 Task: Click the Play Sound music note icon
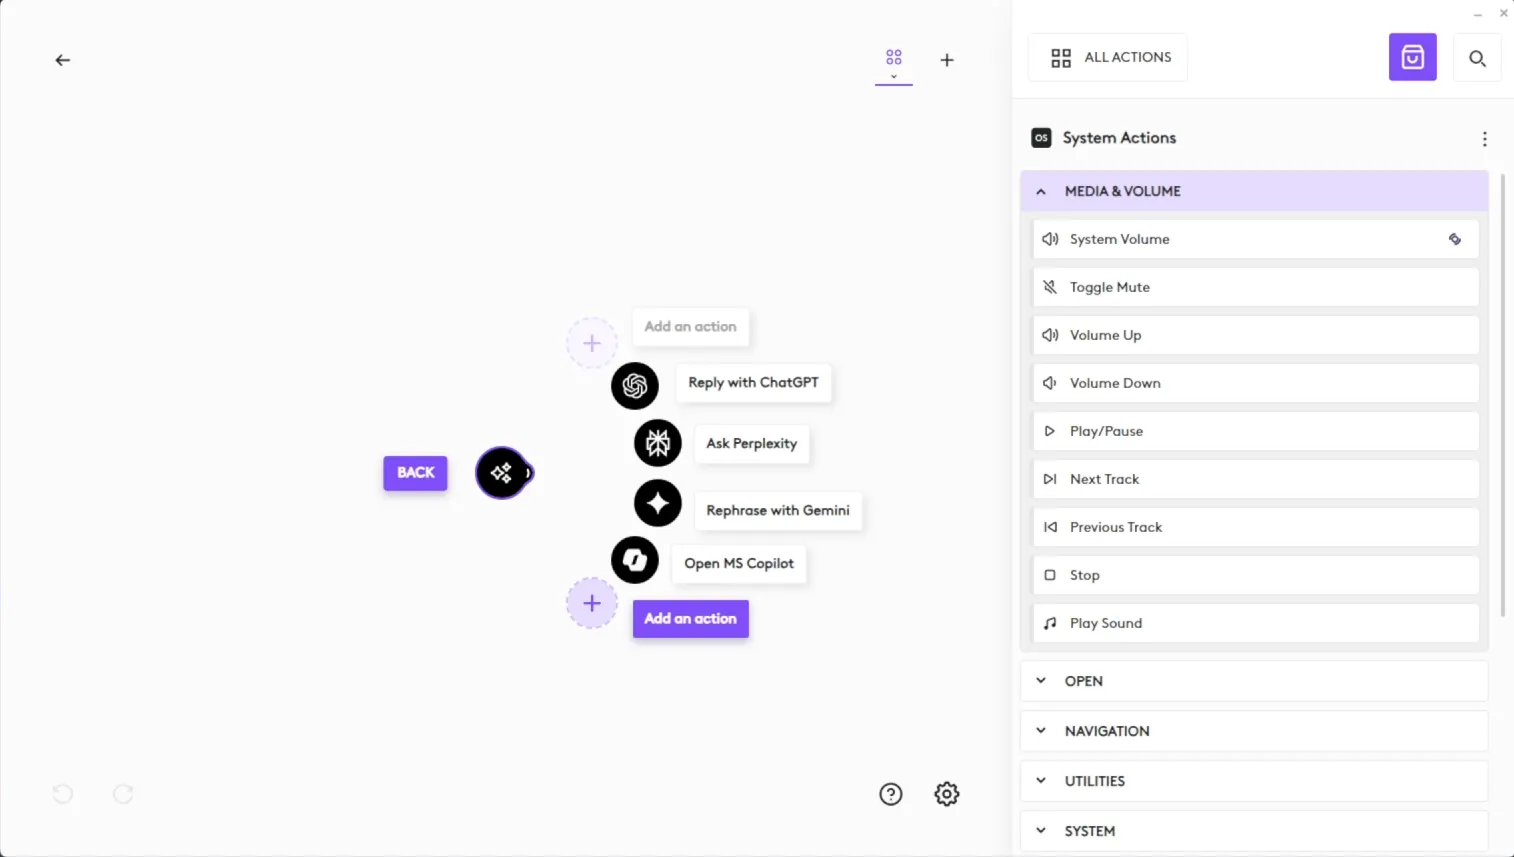click(1050, 623)
